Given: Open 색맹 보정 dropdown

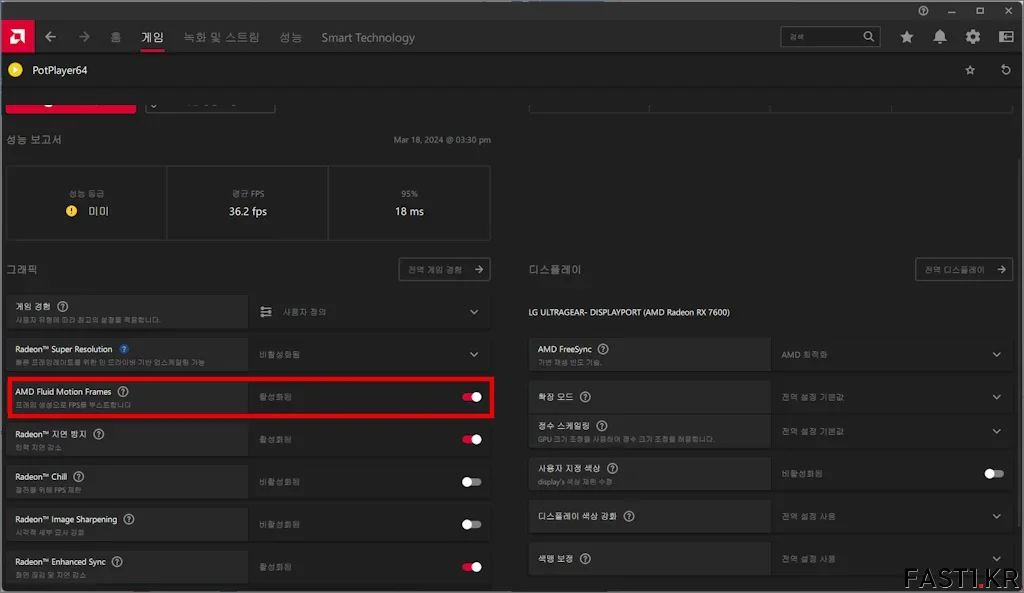Looking at the screenshot, I should tap(891, 559).
